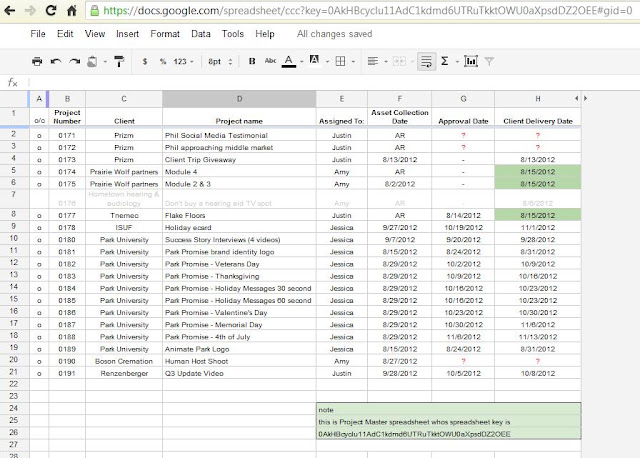Open the functions dropdown arrow

point(458,62)
